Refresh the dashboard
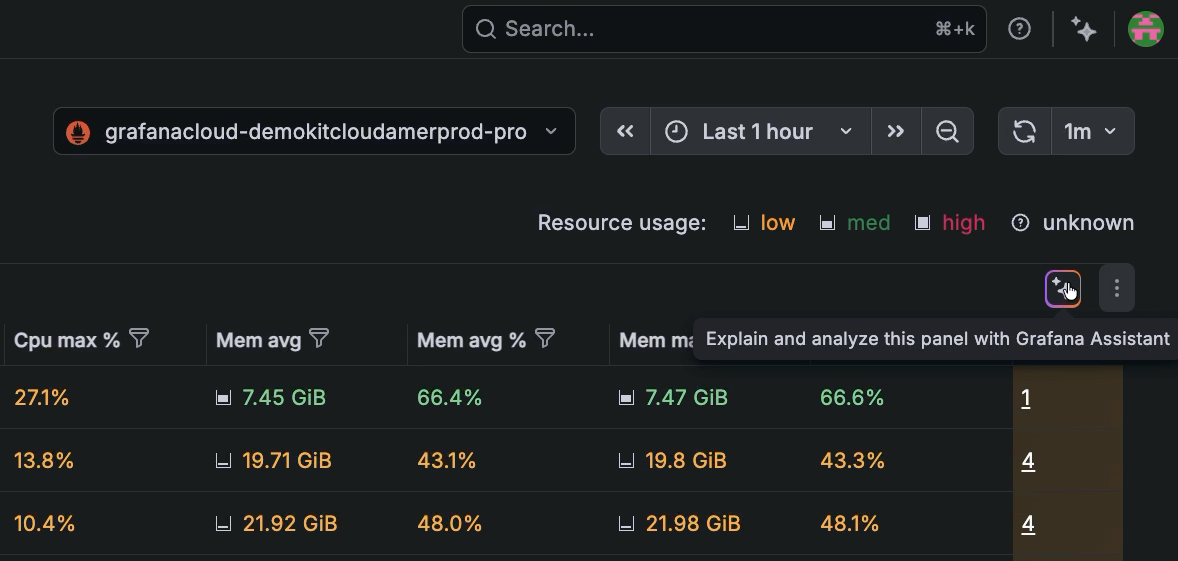The width and height of the screenshot is (1178, 561). coord(1025,131)
